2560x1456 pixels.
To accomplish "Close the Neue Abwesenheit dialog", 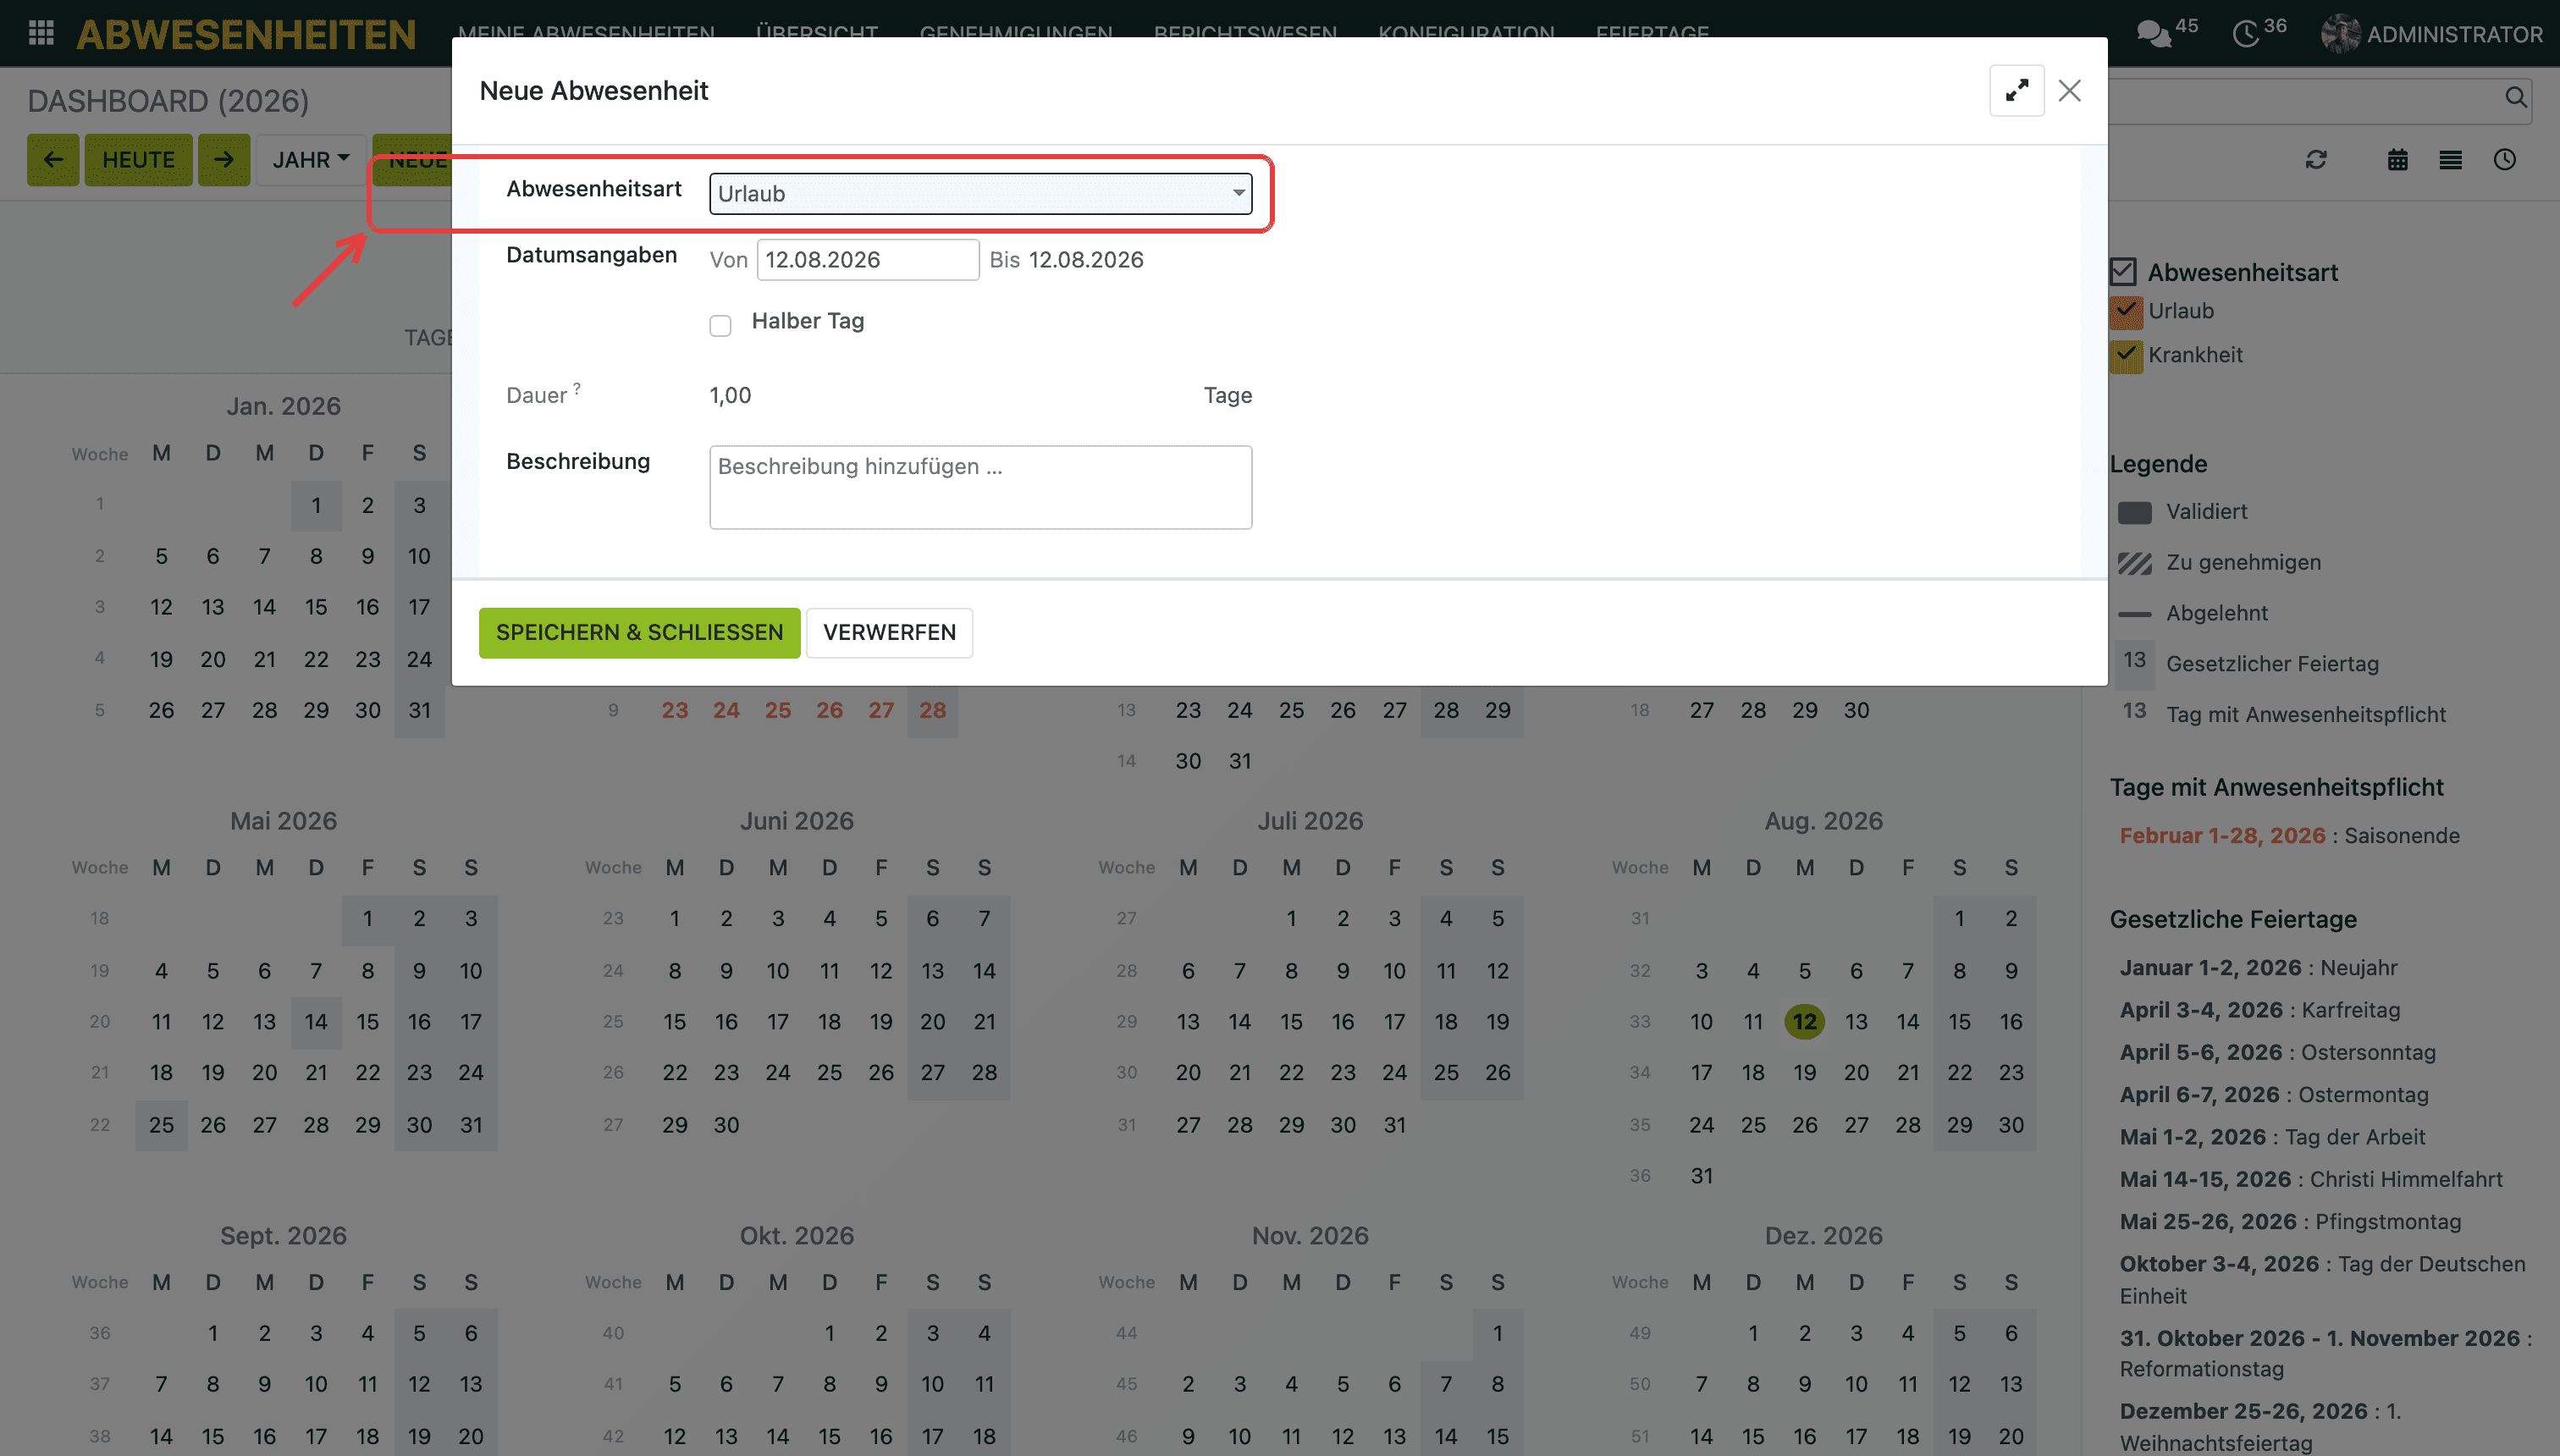I will [2069, 91].
